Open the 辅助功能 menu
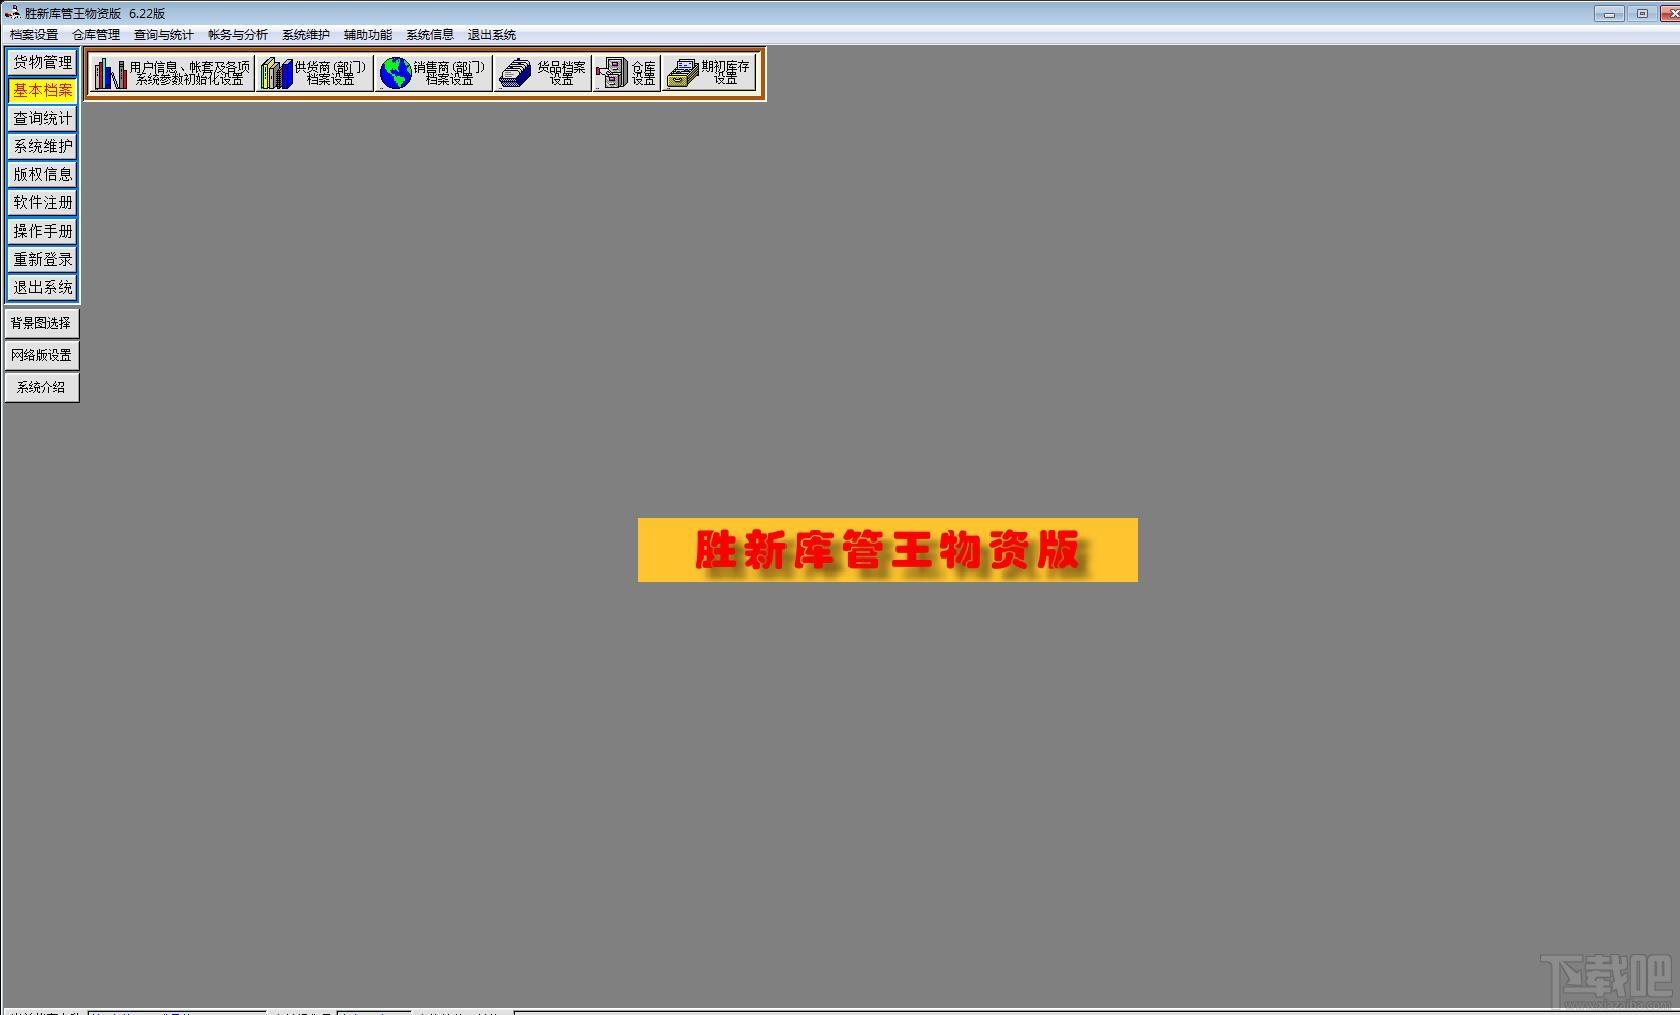1680x1015 pixels. pyautogui.click(x=368, y=35)
